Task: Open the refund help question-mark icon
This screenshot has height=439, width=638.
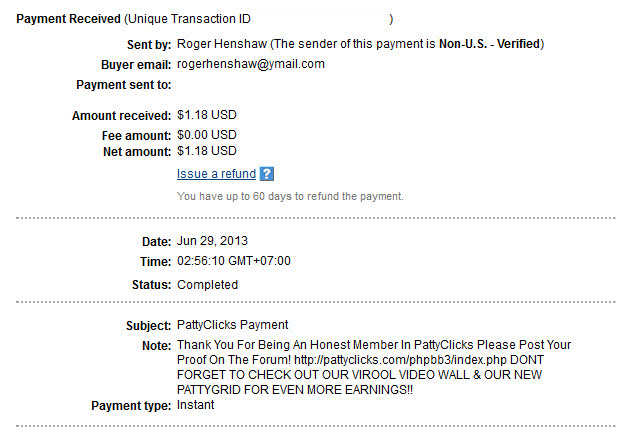Action: 267,174
